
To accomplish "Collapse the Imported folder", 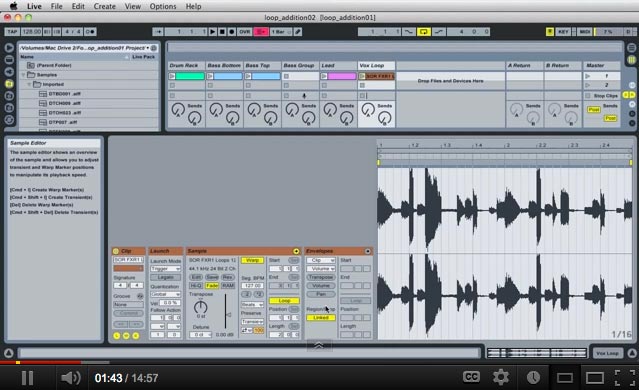I will (29, 84).
